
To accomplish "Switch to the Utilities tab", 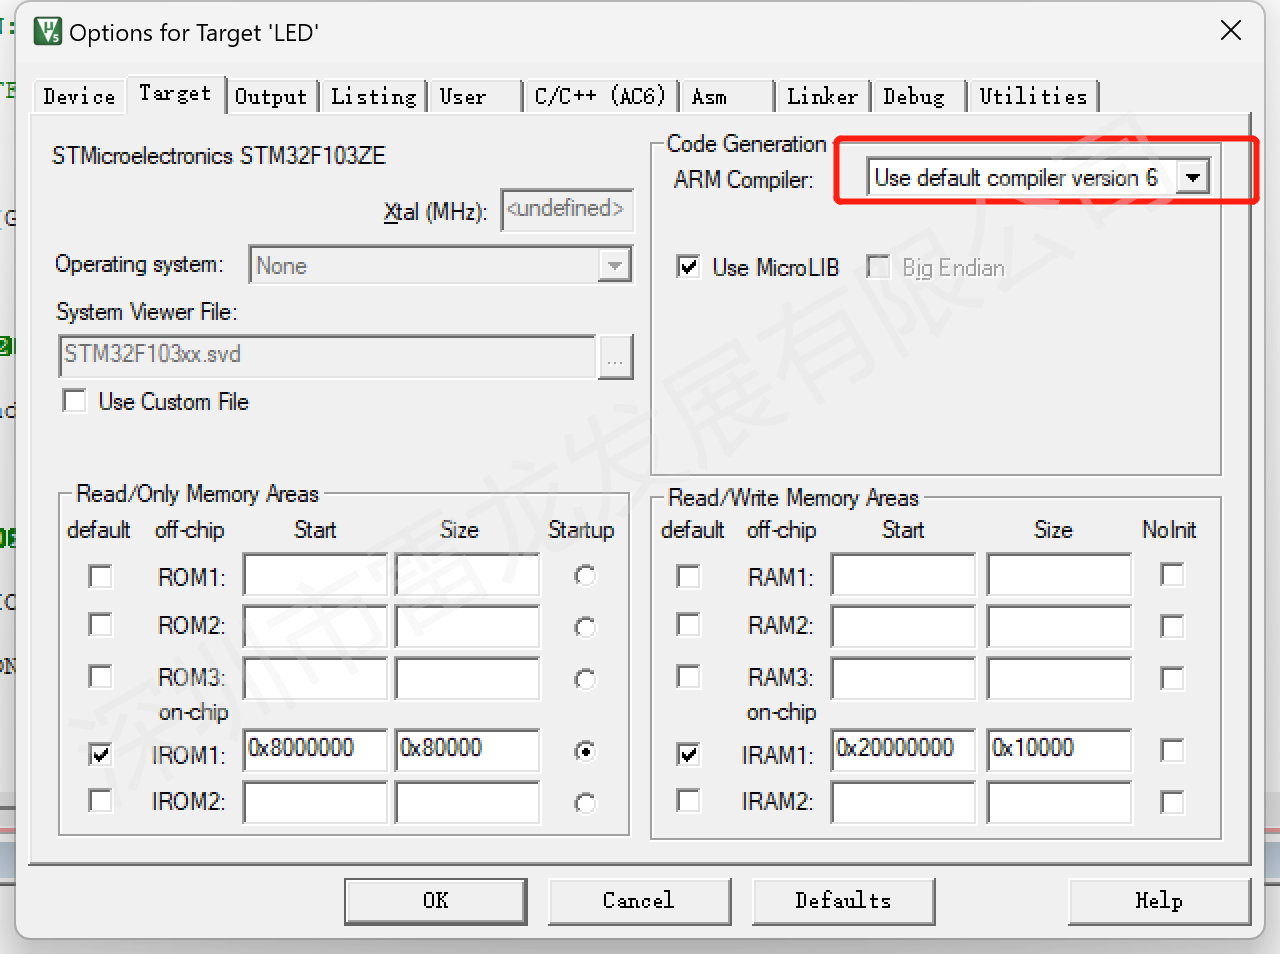I will pyautogui.click(x=1033, y=96).
